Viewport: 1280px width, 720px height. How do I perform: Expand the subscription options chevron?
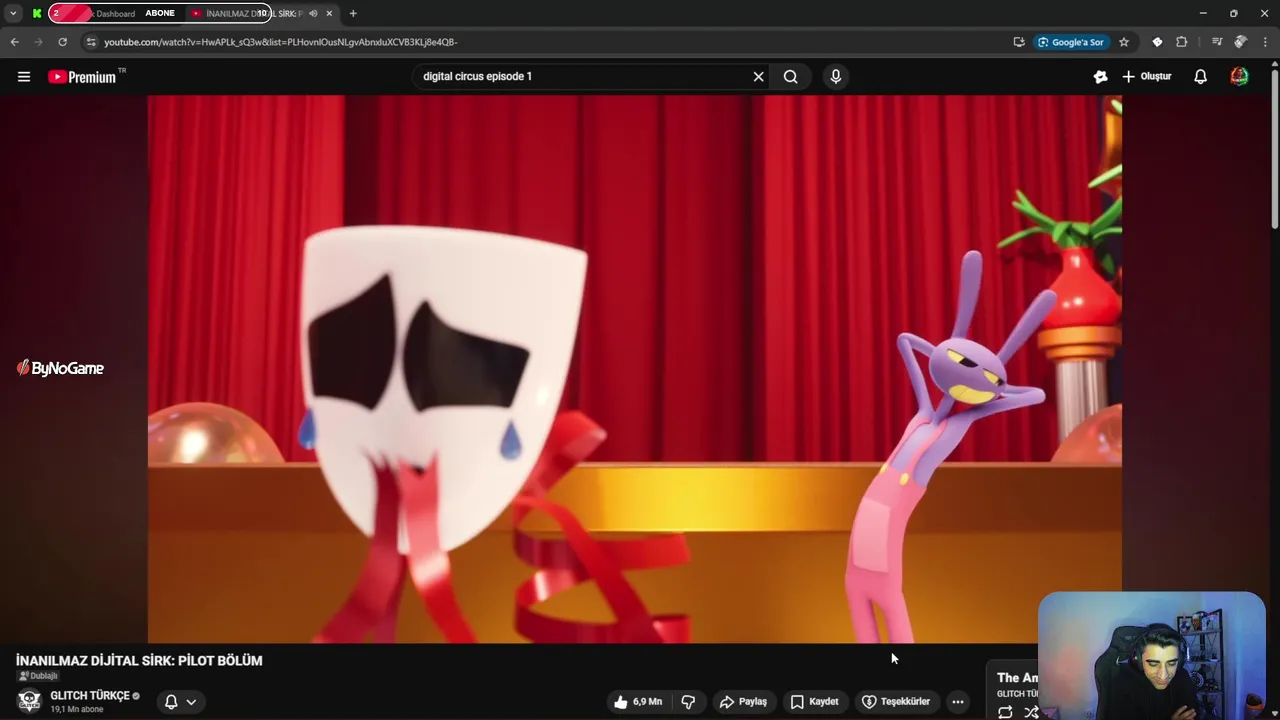[x=191, y=702]
